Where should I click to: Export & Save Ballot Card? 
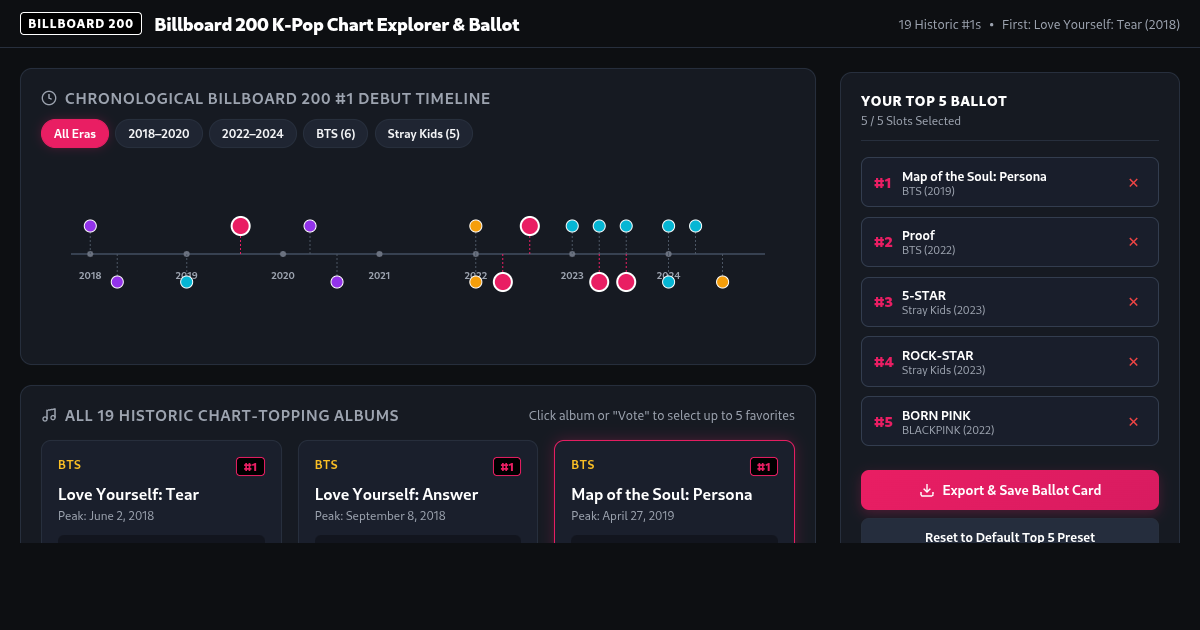tap(1010, 490)
